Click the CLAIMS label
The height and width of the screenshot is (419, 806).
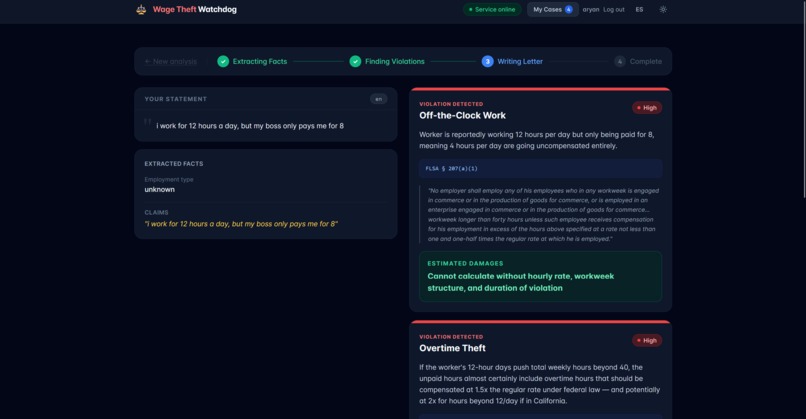click(x=156, y=212)
